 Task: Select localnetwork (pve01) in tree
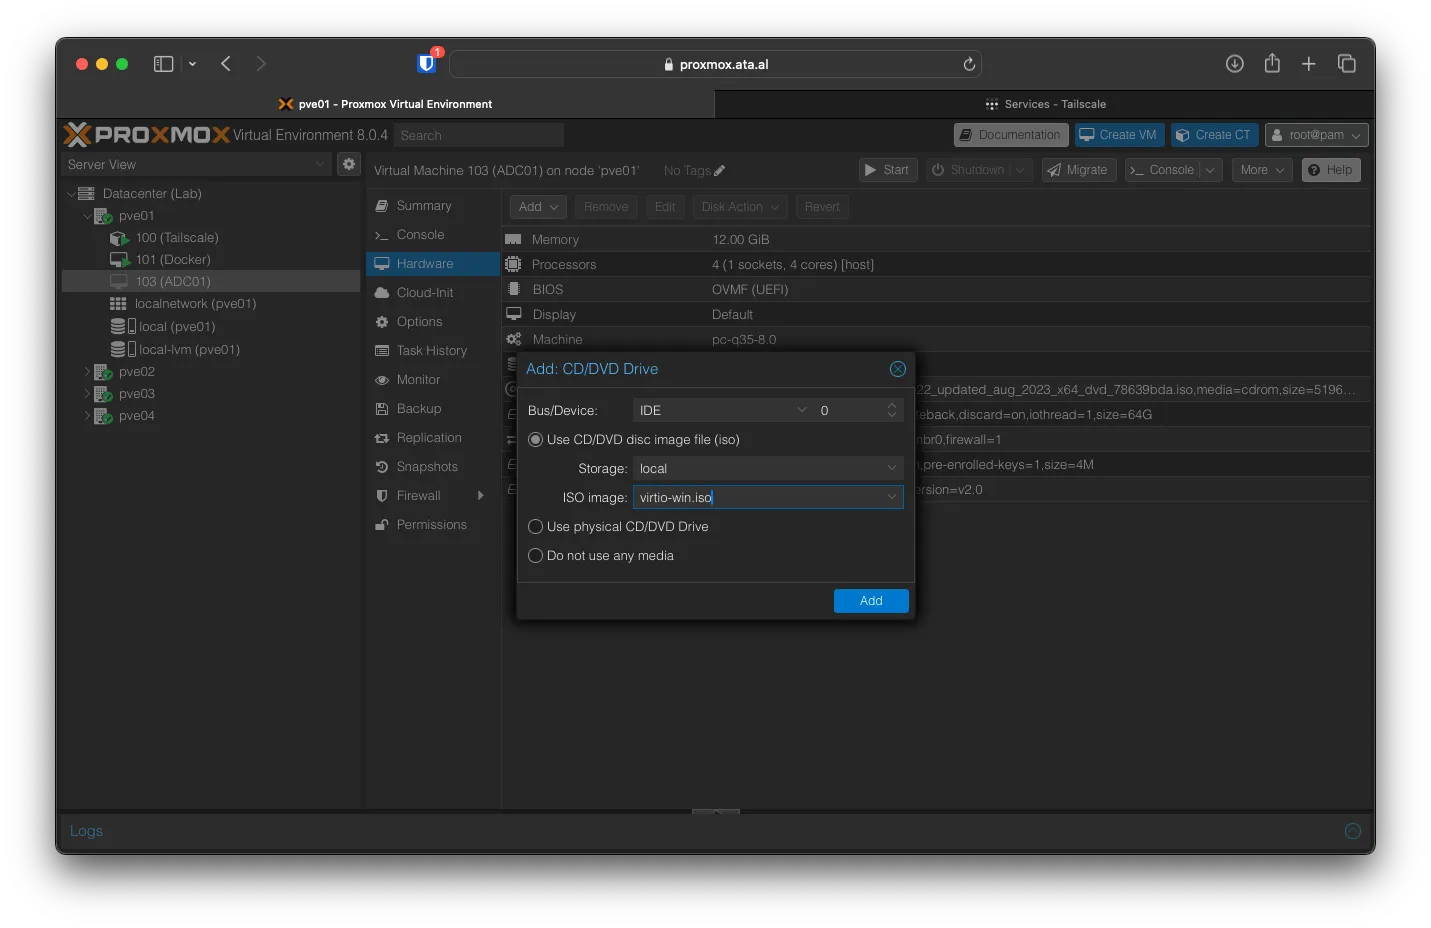click(195, 304)
